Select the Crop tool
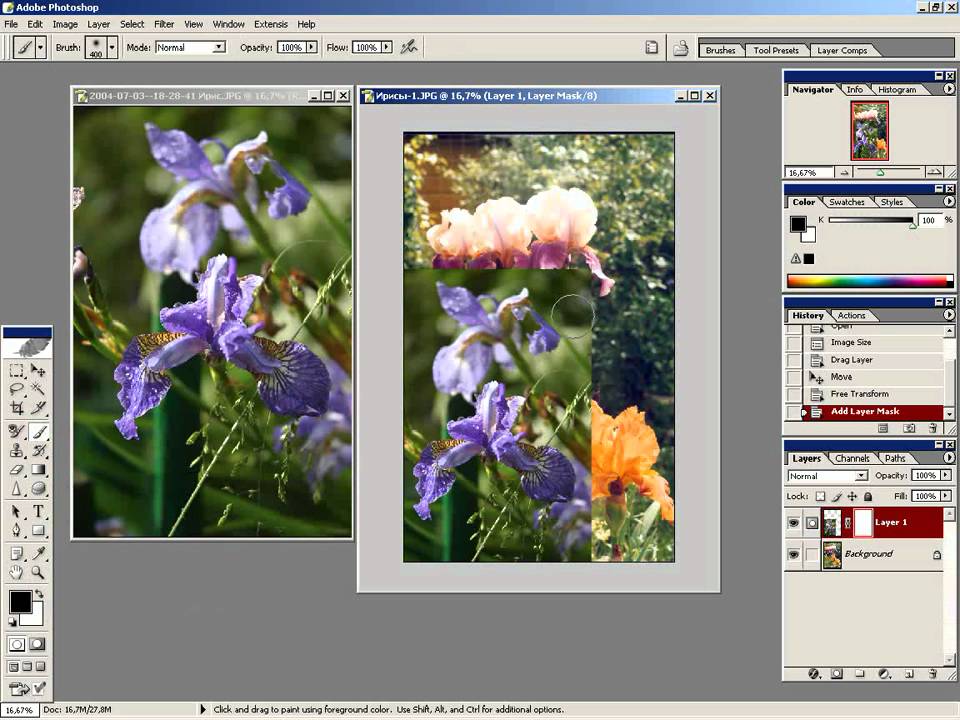The height and width of the screenshot is (720, 960). [17, 408]
